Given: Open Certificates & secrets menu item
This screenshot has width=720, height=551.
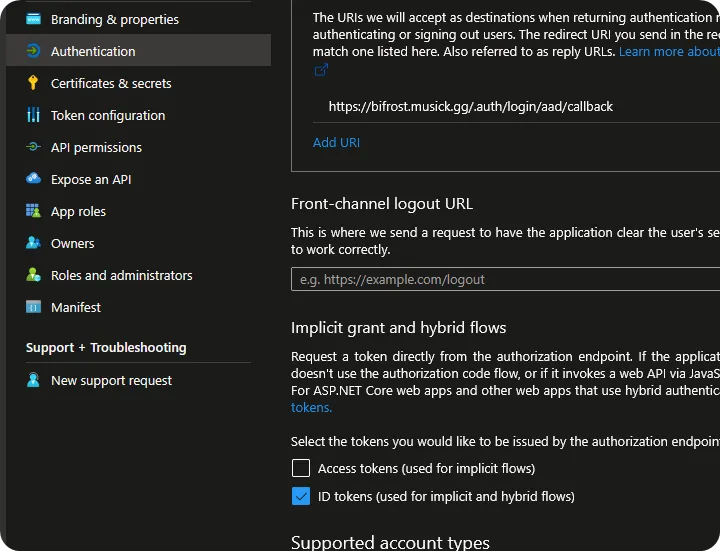Looking at the screenshot, I should coord(111,83).
